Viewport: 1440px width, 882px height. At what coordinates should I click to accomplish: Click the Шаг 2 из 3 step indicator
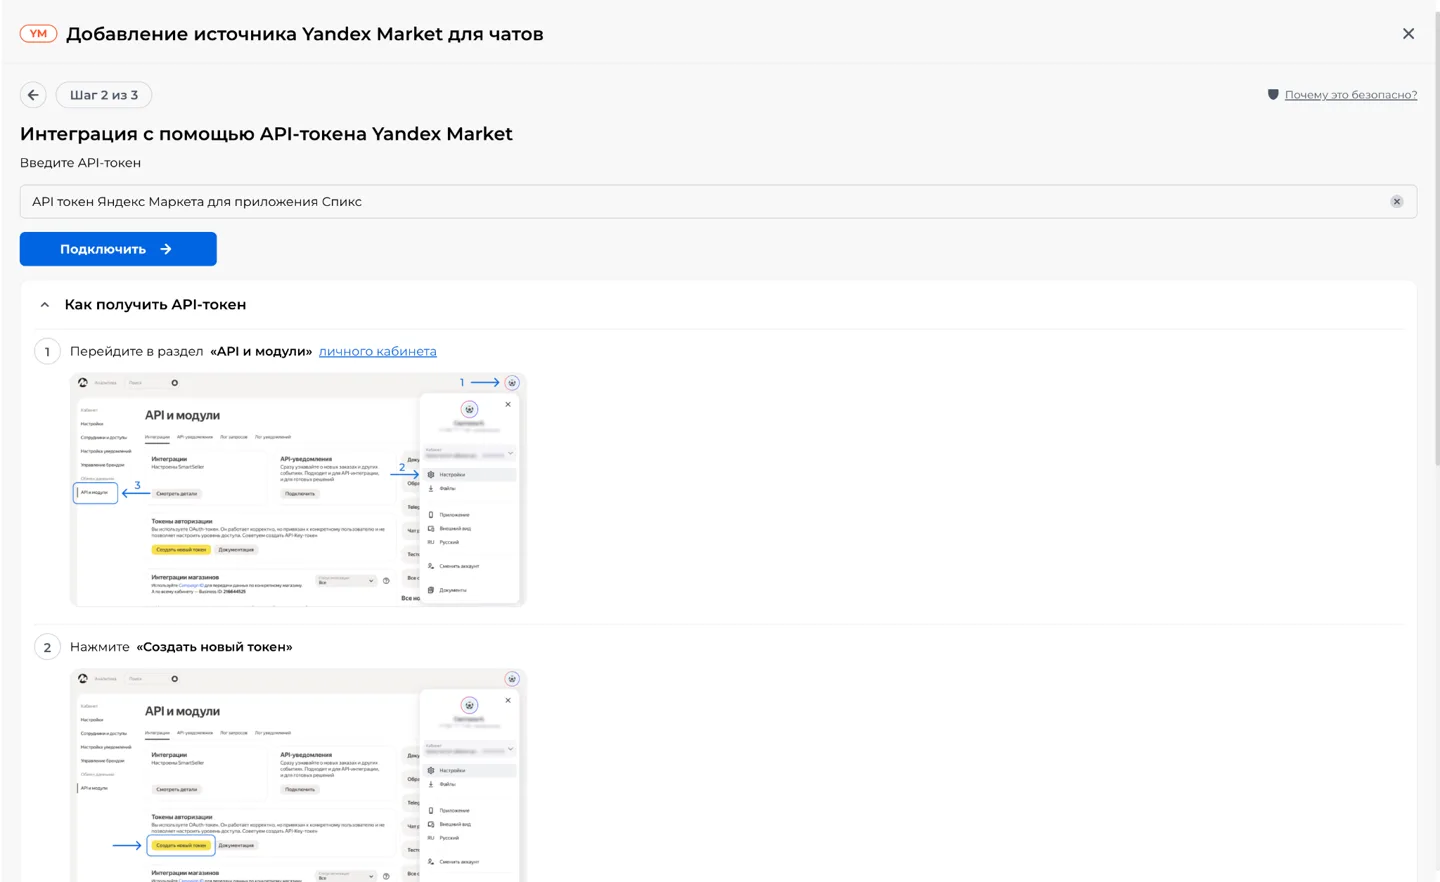[104, 95]
